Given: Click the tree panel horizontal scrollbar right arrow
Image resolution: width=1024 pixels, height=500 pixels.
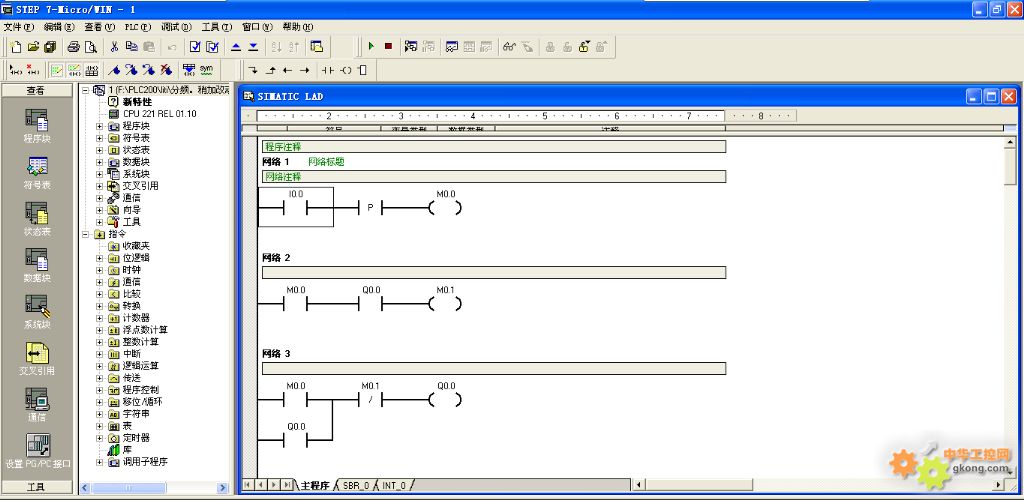Looking at the screenshot, I should (223, 488).
